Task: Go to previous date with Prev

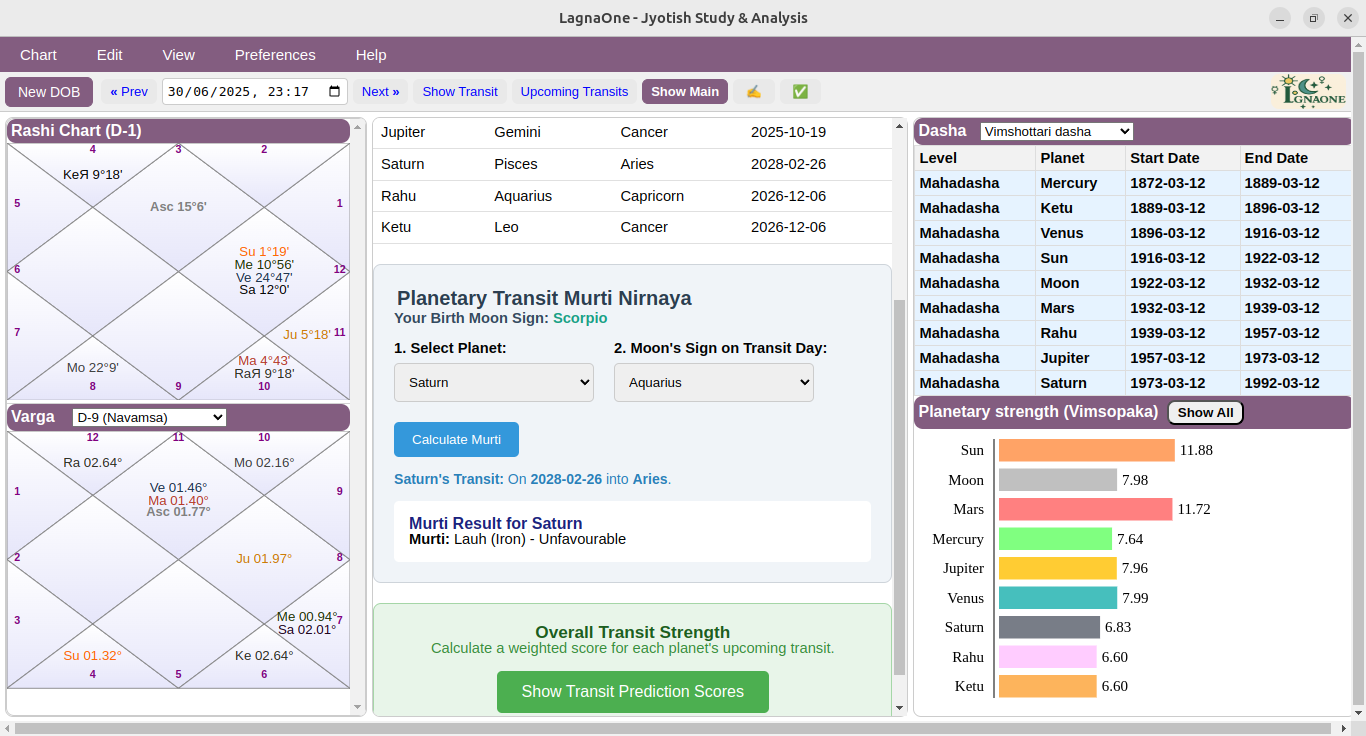Action: tap(129, 92)
